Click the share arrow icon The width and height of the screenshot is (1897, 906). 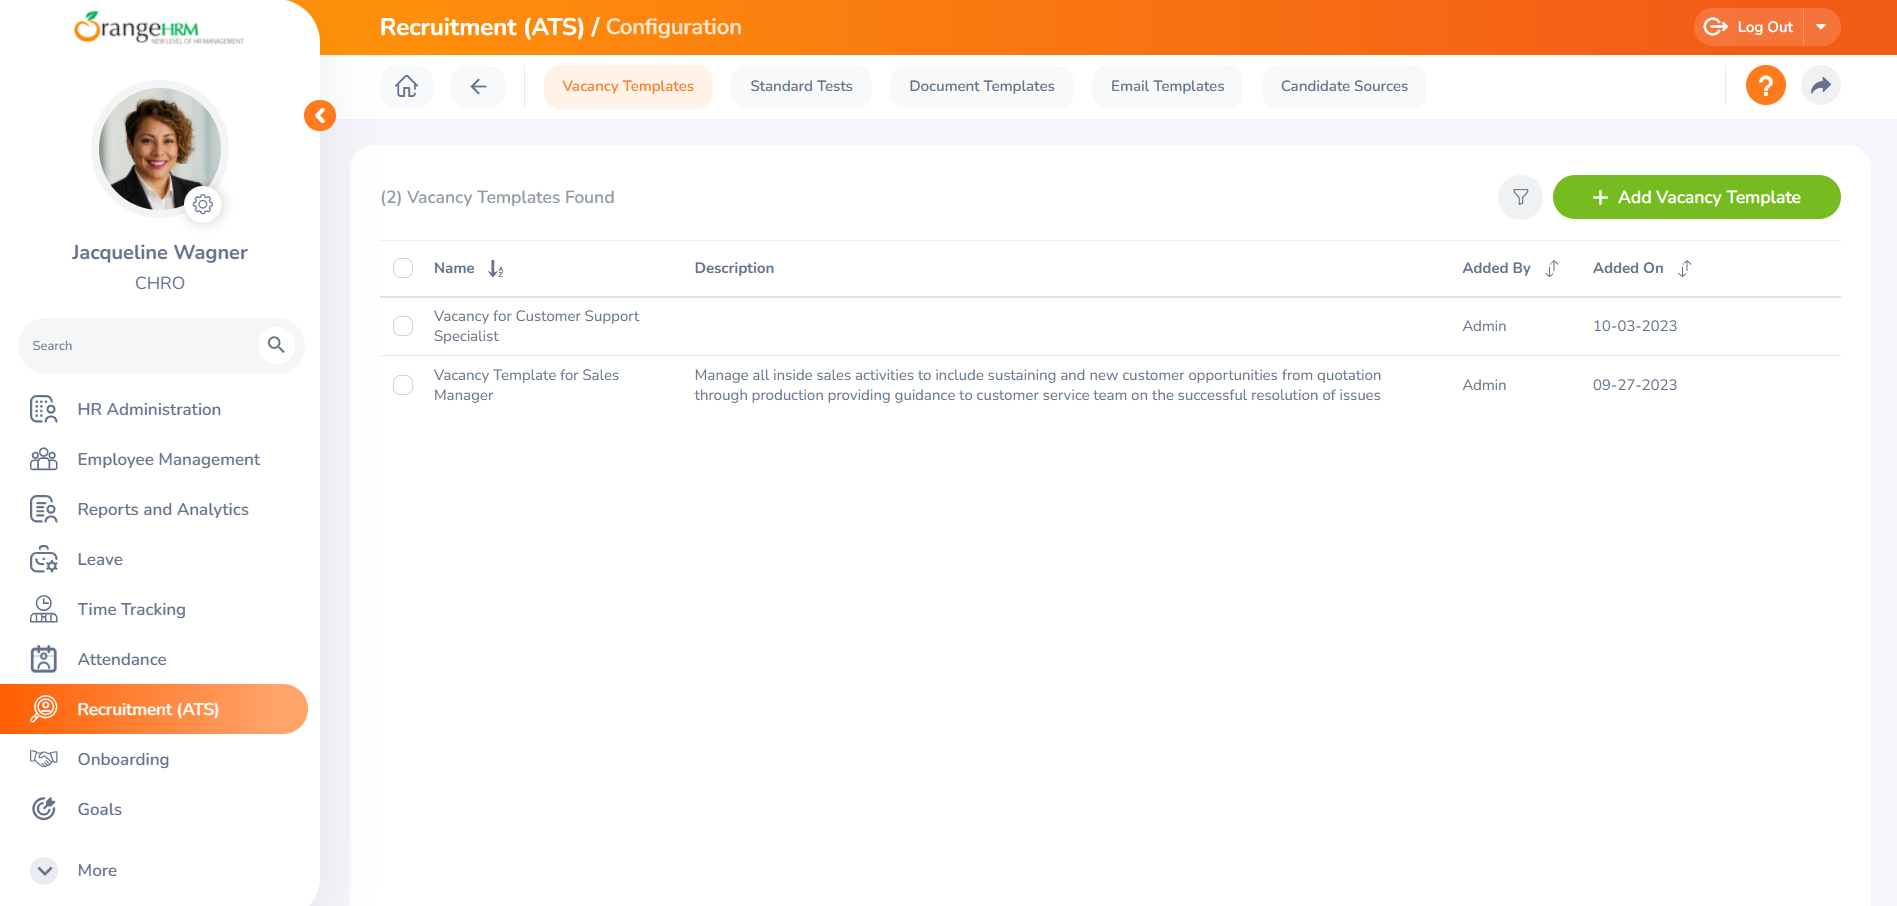pyautogui.click(x=1820, y=86)
